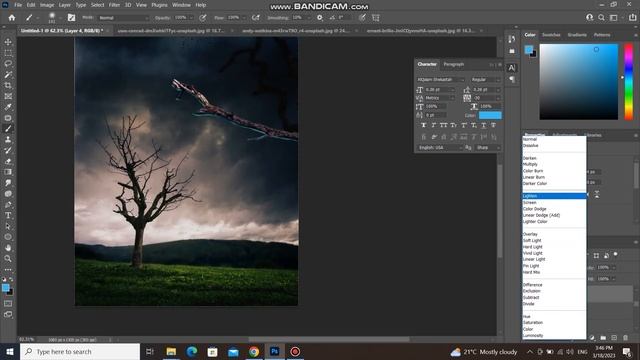This screenshot has width=640, height=360.
Task: Open the anti-aliasing Sharp dropdown
Action: tap(488, 147)
